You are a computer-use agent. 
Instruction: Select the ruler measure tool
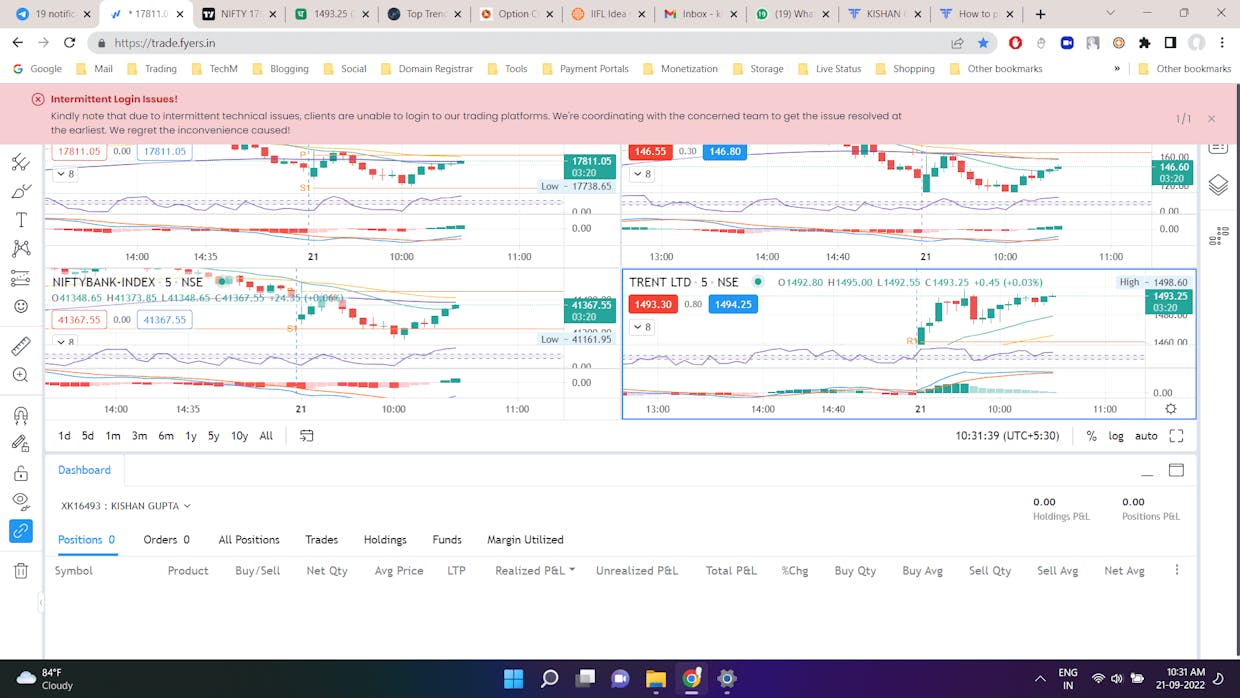21,346
